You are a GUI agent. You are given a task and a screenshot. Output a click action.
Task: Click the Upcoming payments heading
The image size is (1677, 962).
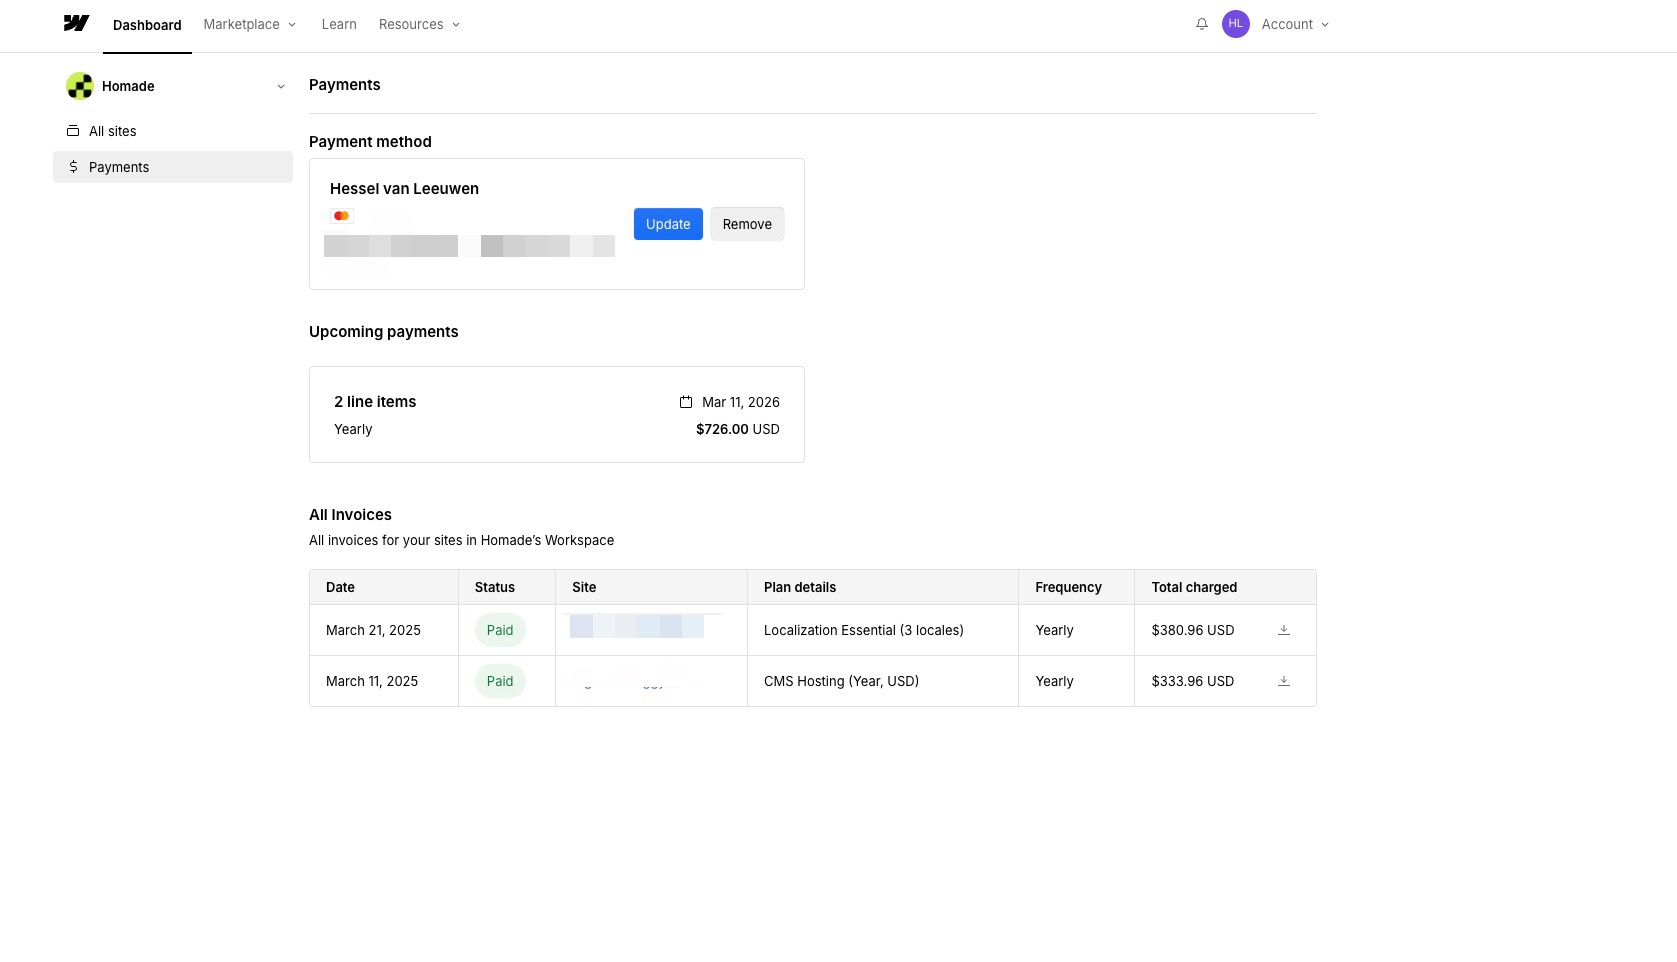(384, 332)
